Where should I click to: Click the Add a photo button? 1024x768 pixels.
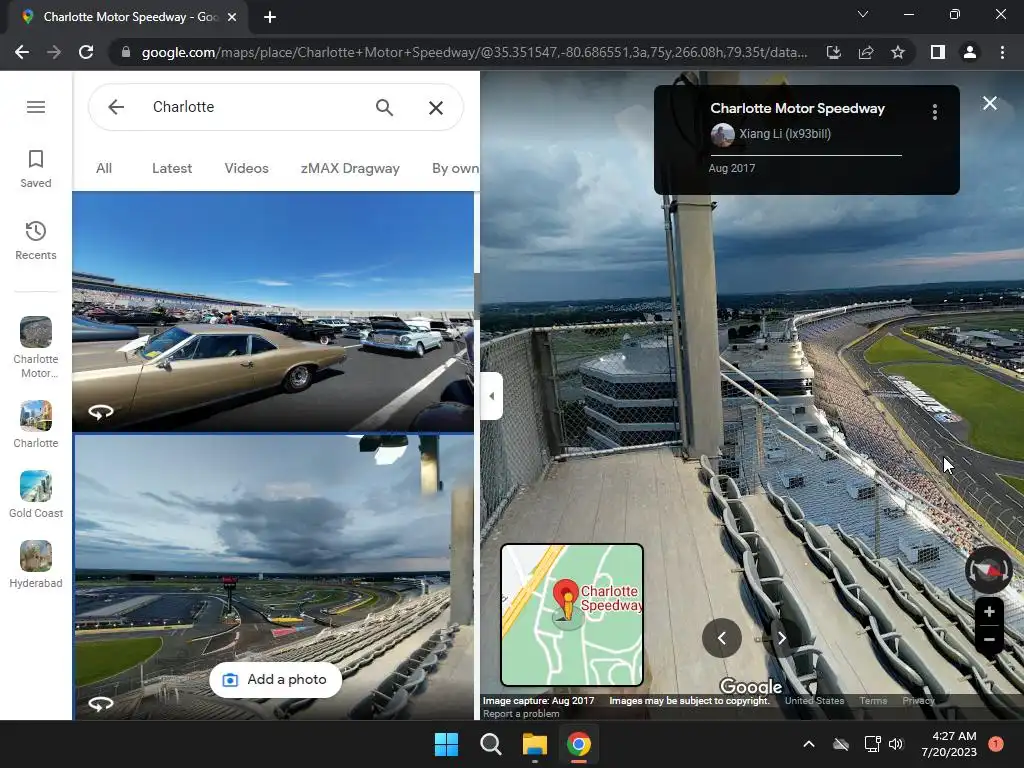click(x=276, y=680)
